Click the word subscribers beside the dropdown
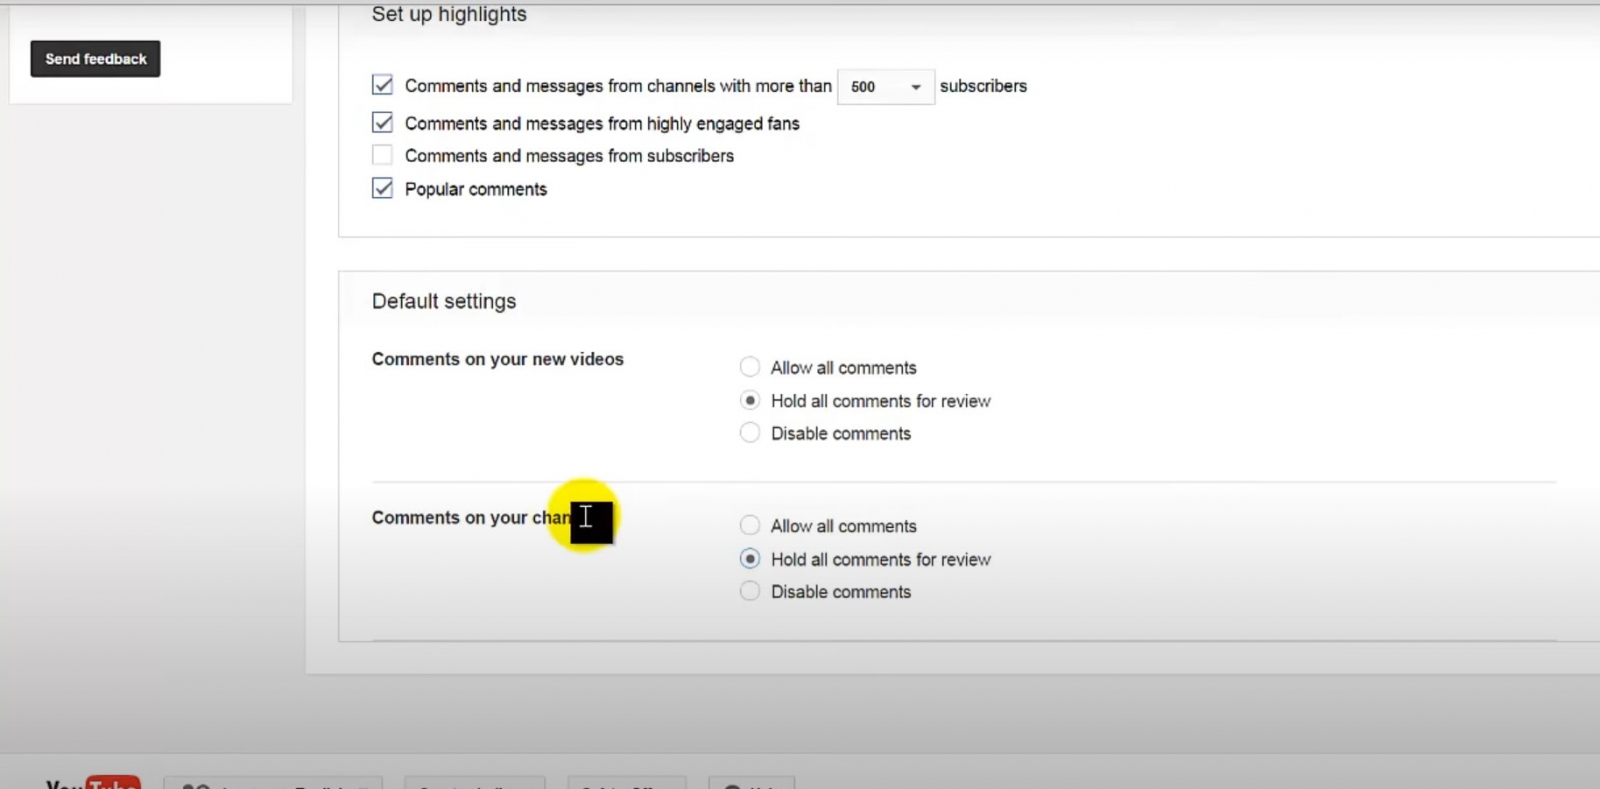The image size is (1600, 789). [x=983, y=86]
